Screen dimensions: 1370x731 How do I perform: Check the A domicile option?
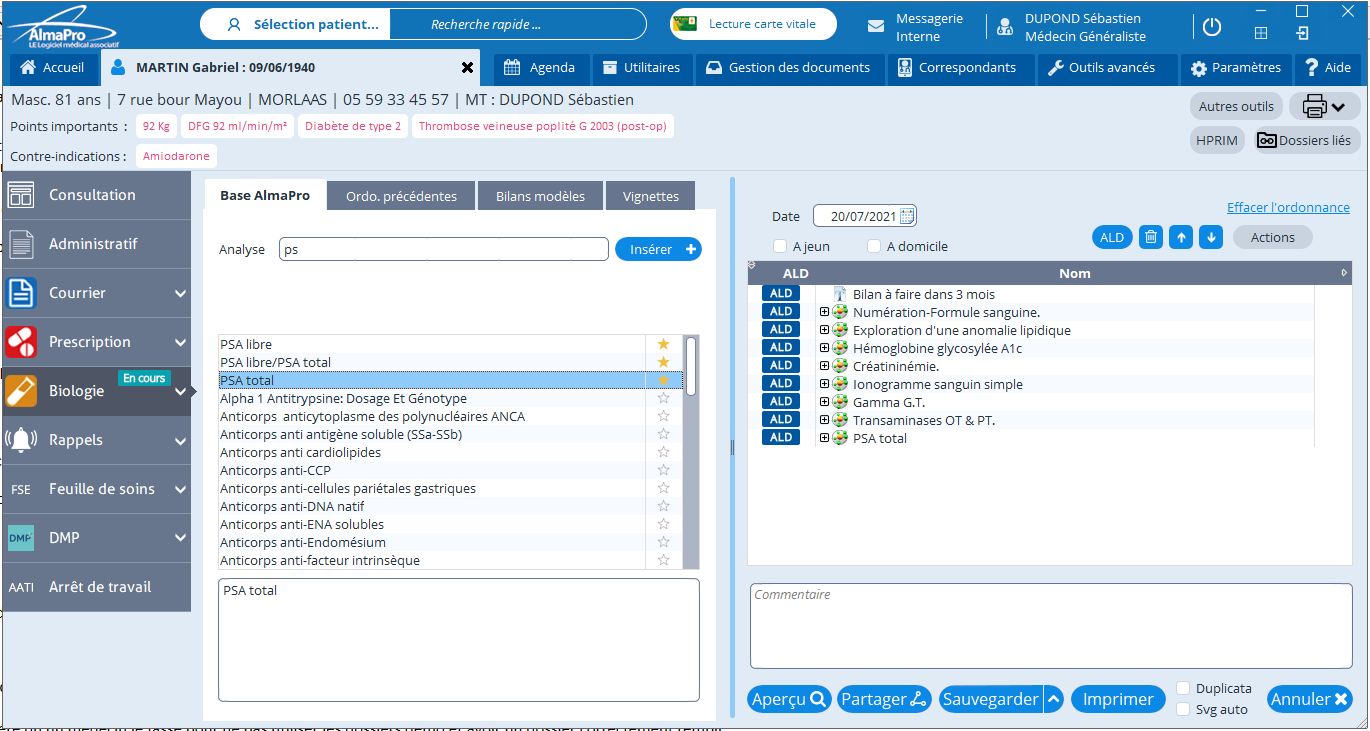tap(874, 246)
